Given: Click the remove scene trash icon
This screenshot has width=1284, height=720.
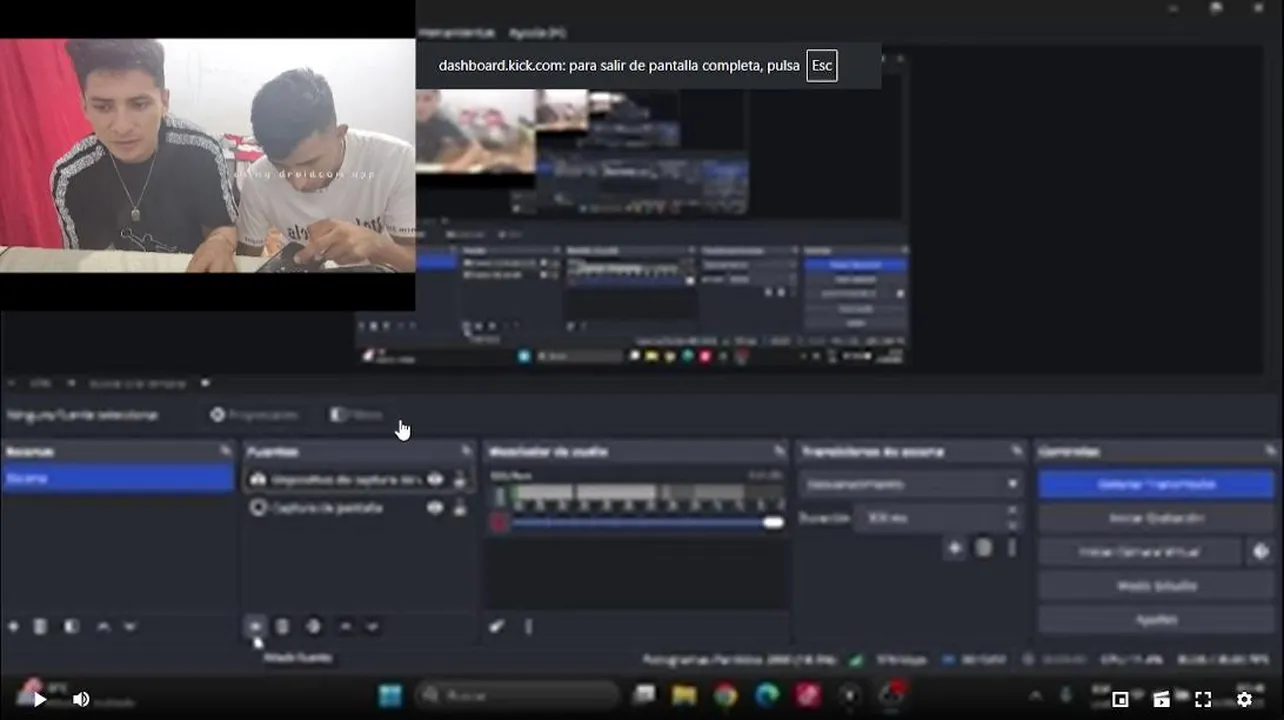Looking at the screenshot, I should 40,627.
